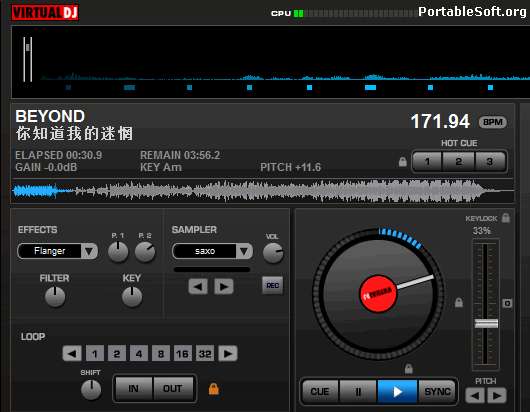This screenshot has height=412, width=530.
Task: Nudge pitch down with PITCH left arrow
Action: click(475, 395)
